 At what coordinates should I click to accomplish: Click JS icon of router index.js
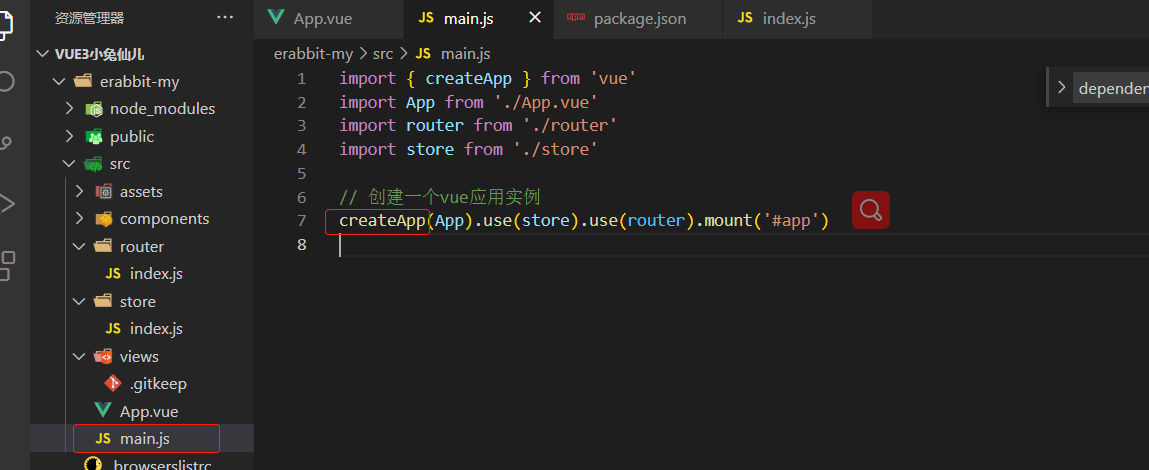[113, 274]
